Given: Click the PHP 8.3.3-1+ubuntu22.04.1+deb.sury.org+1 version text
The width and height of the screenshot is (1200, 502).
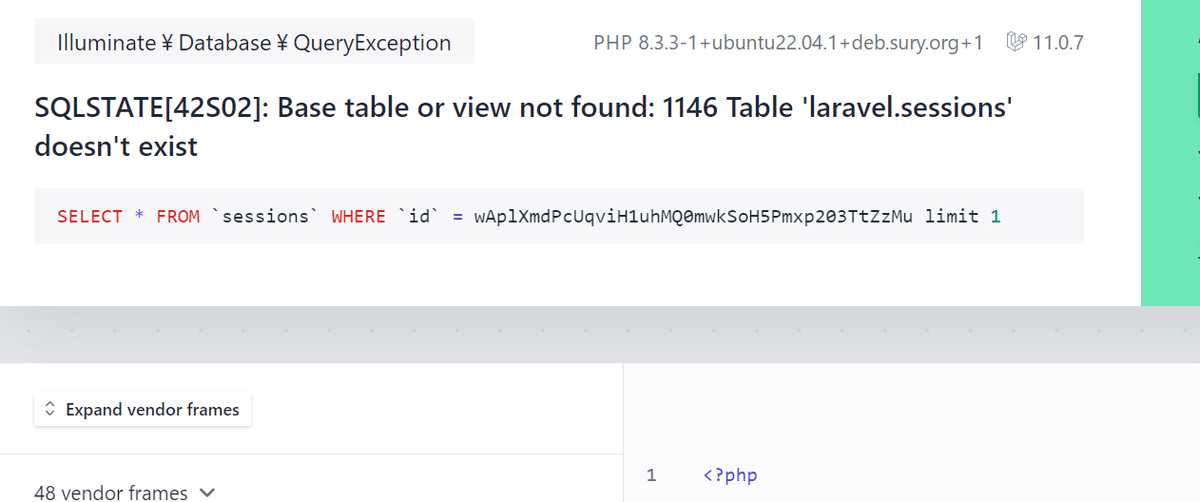Looking at the screenshot, I should pyautogui.click(x=788, y=43).
